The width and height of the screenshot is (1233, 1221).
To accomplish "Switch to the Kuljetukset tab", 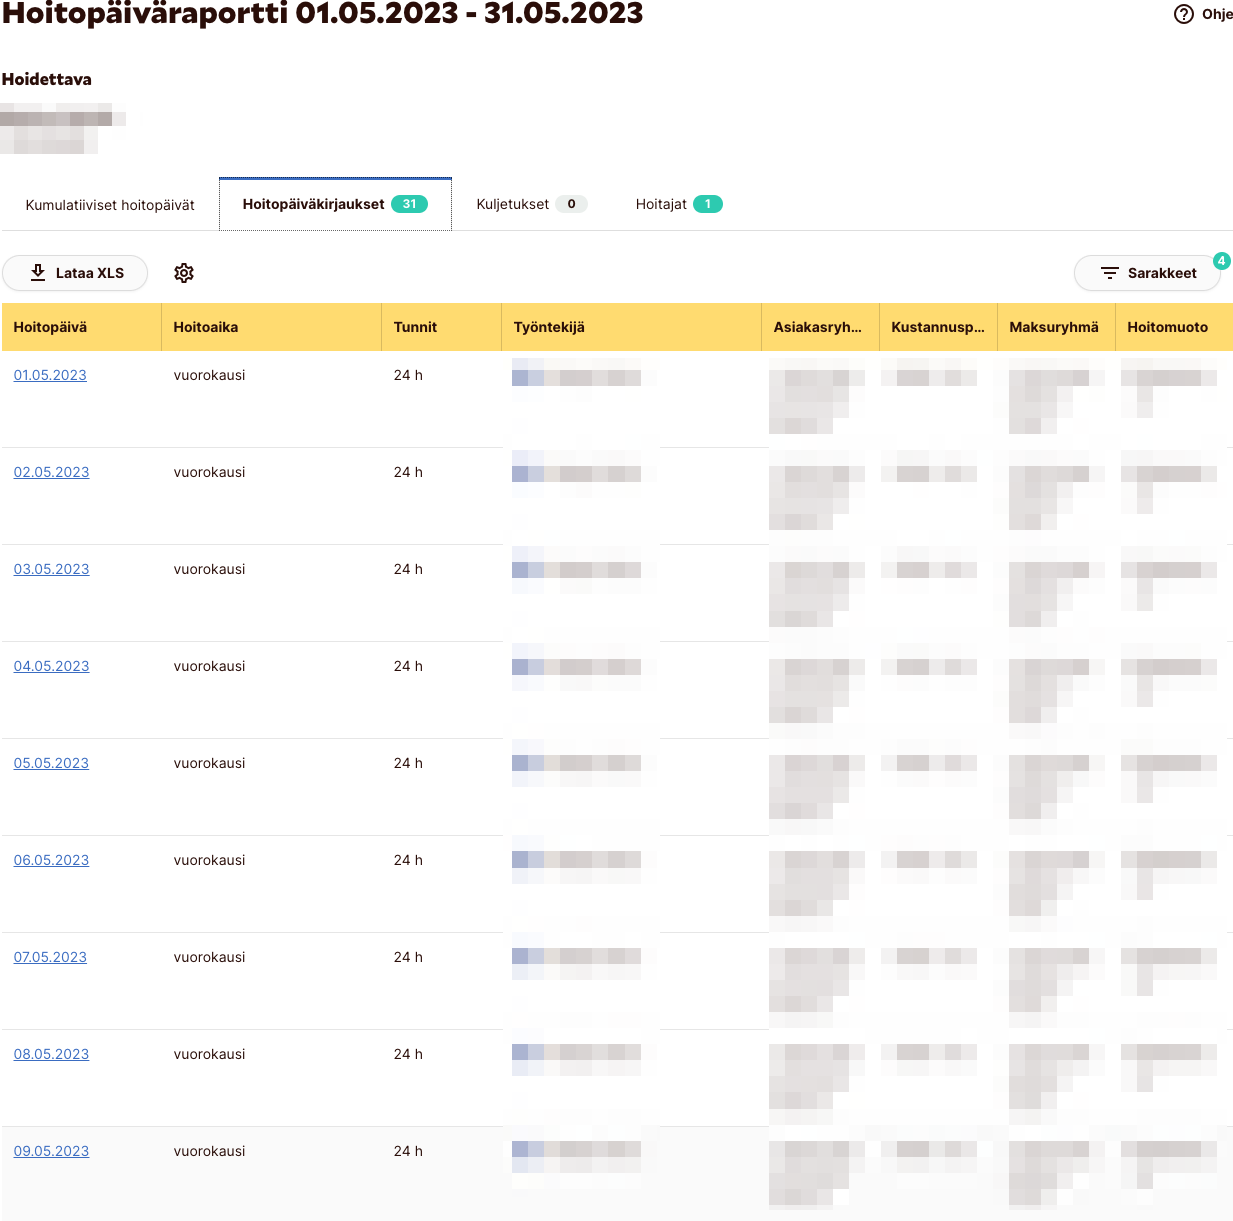I will click(531, 204).
